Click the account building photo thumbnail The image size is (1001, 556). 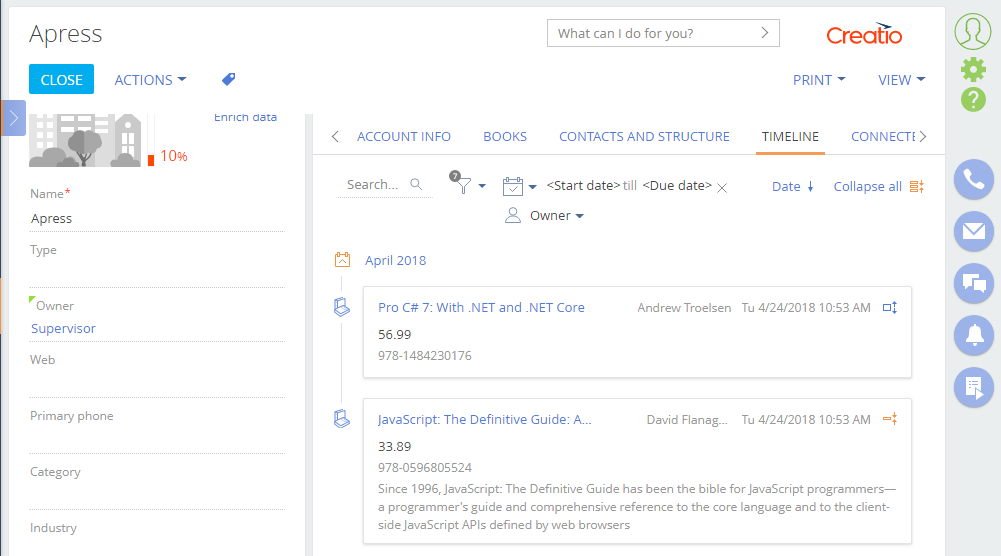click(85, 140)
